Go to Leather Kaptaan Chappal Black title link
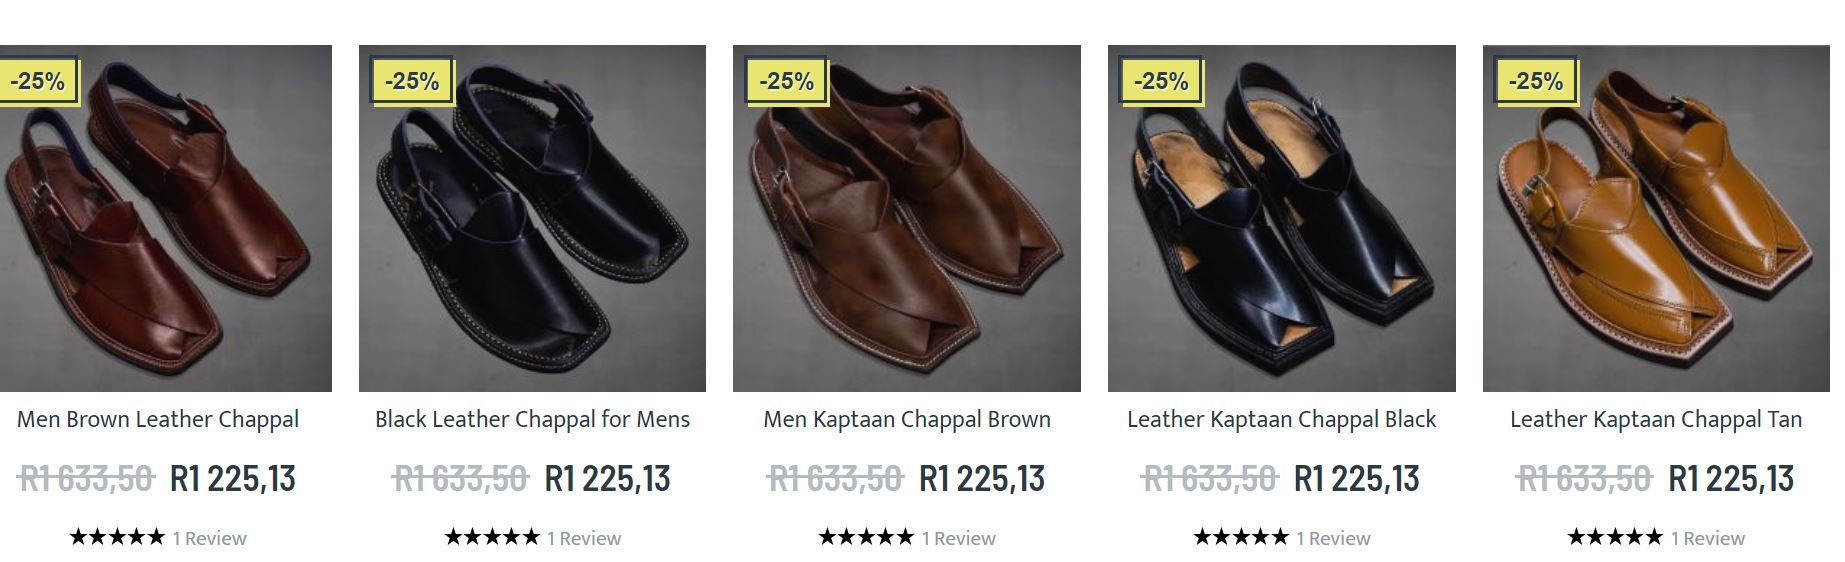Image resolution: width=1845 pixels, height=562 pixels. point(1281,420)
